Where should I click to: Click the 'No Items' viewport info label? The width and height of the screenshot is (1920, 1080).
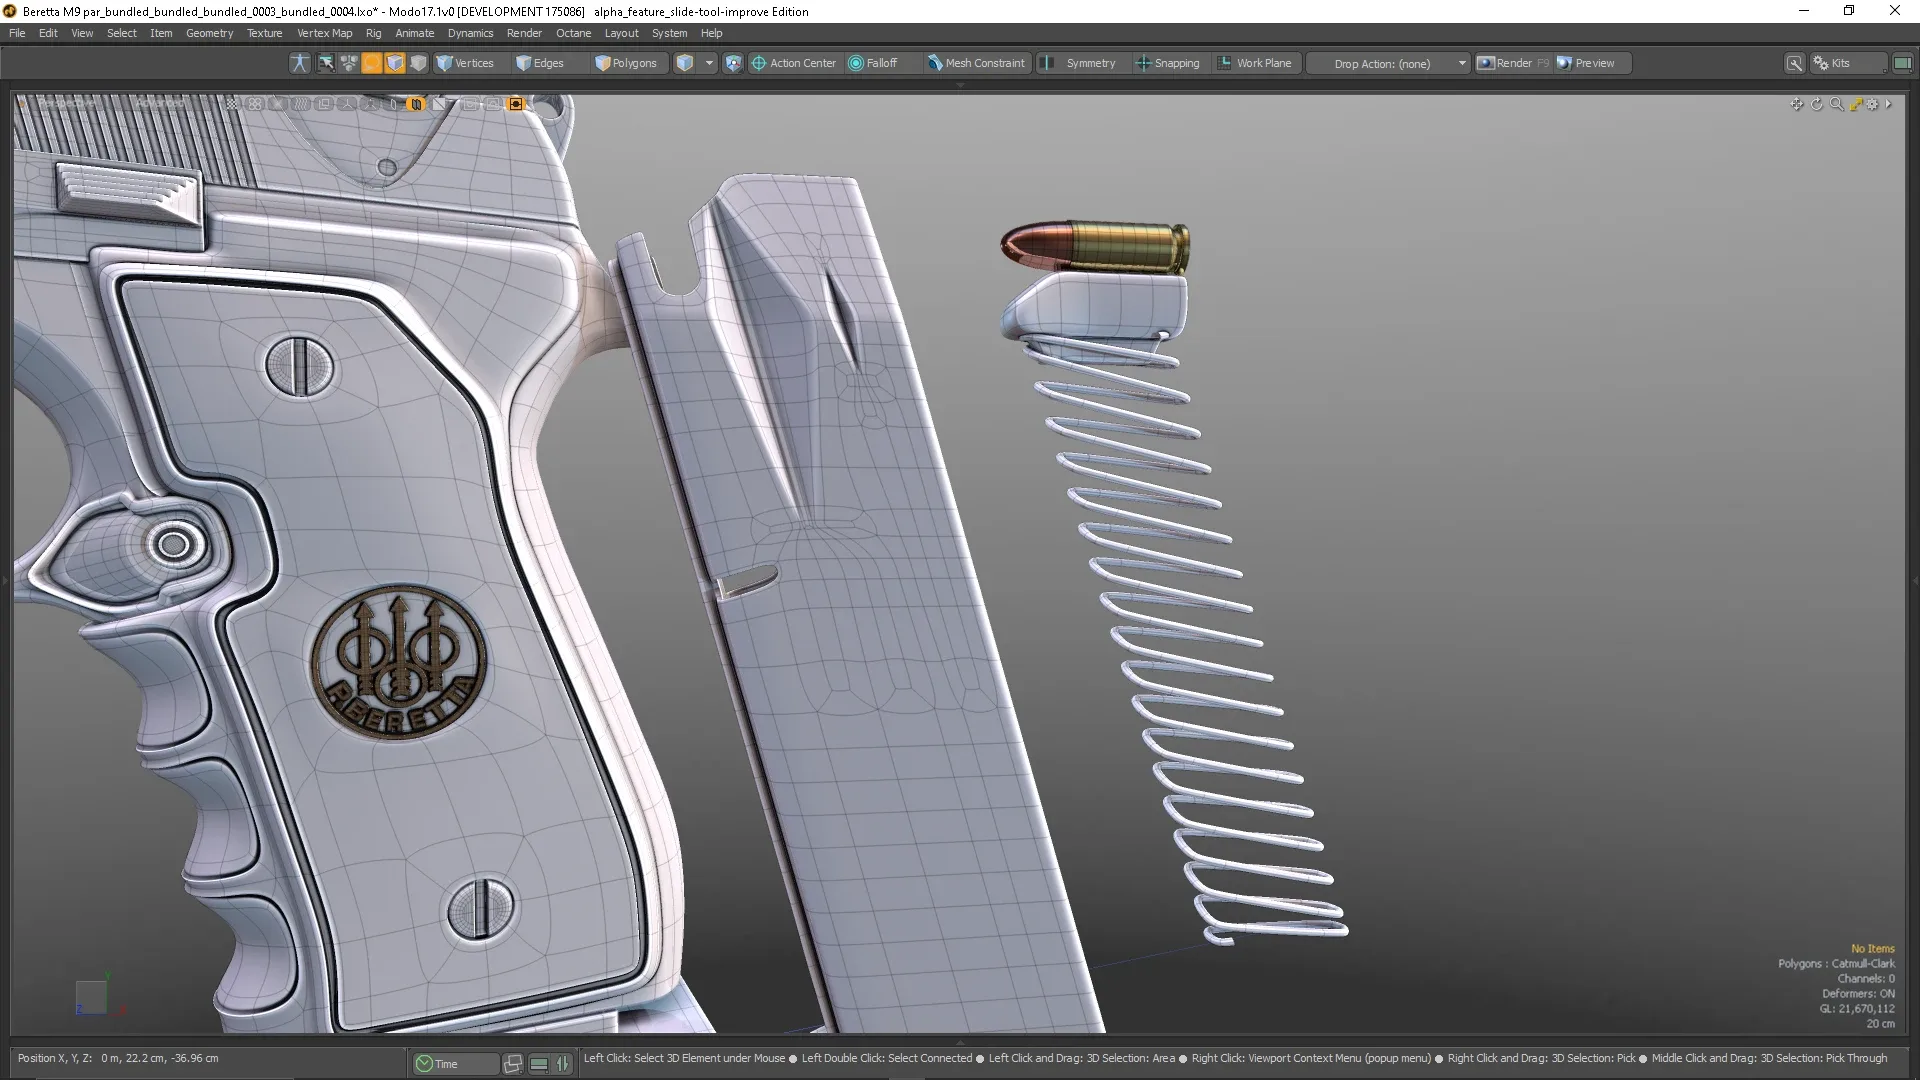[x=1872, y=949]
